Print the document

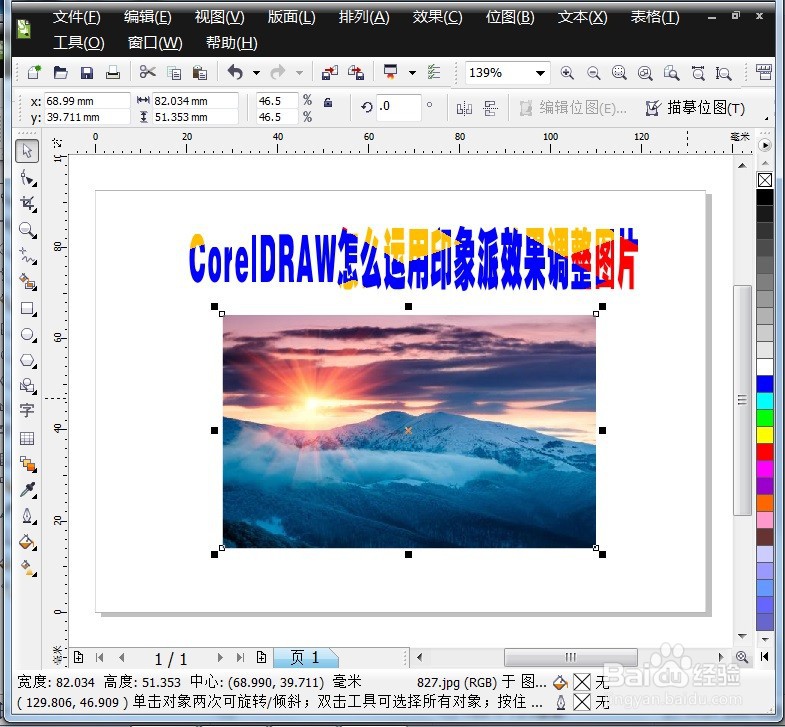[x=113, y=73]
